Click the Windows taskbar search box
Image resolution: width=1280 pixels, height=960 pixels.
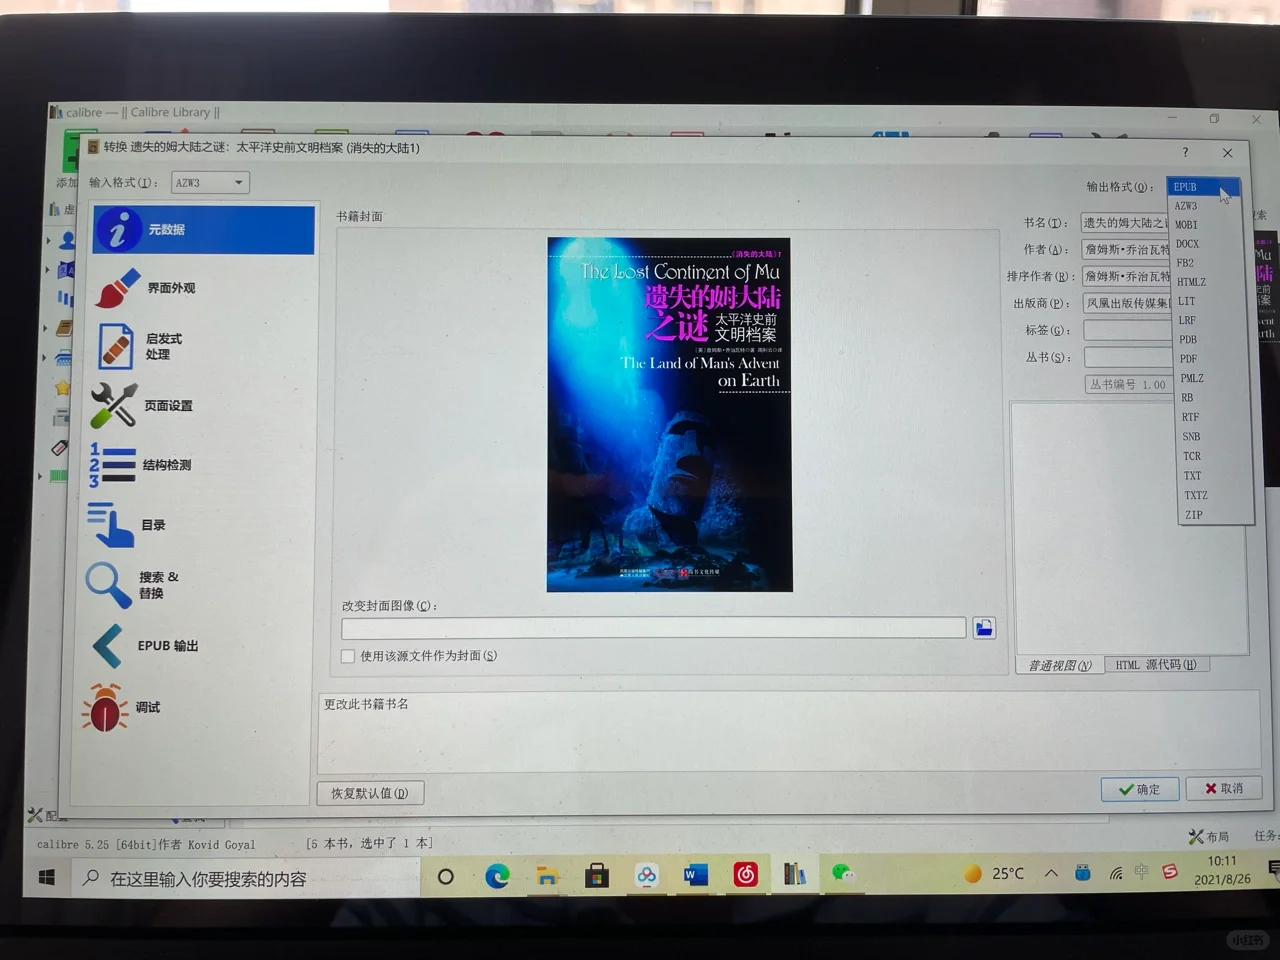pyautogui.click(x=247, y=878)
